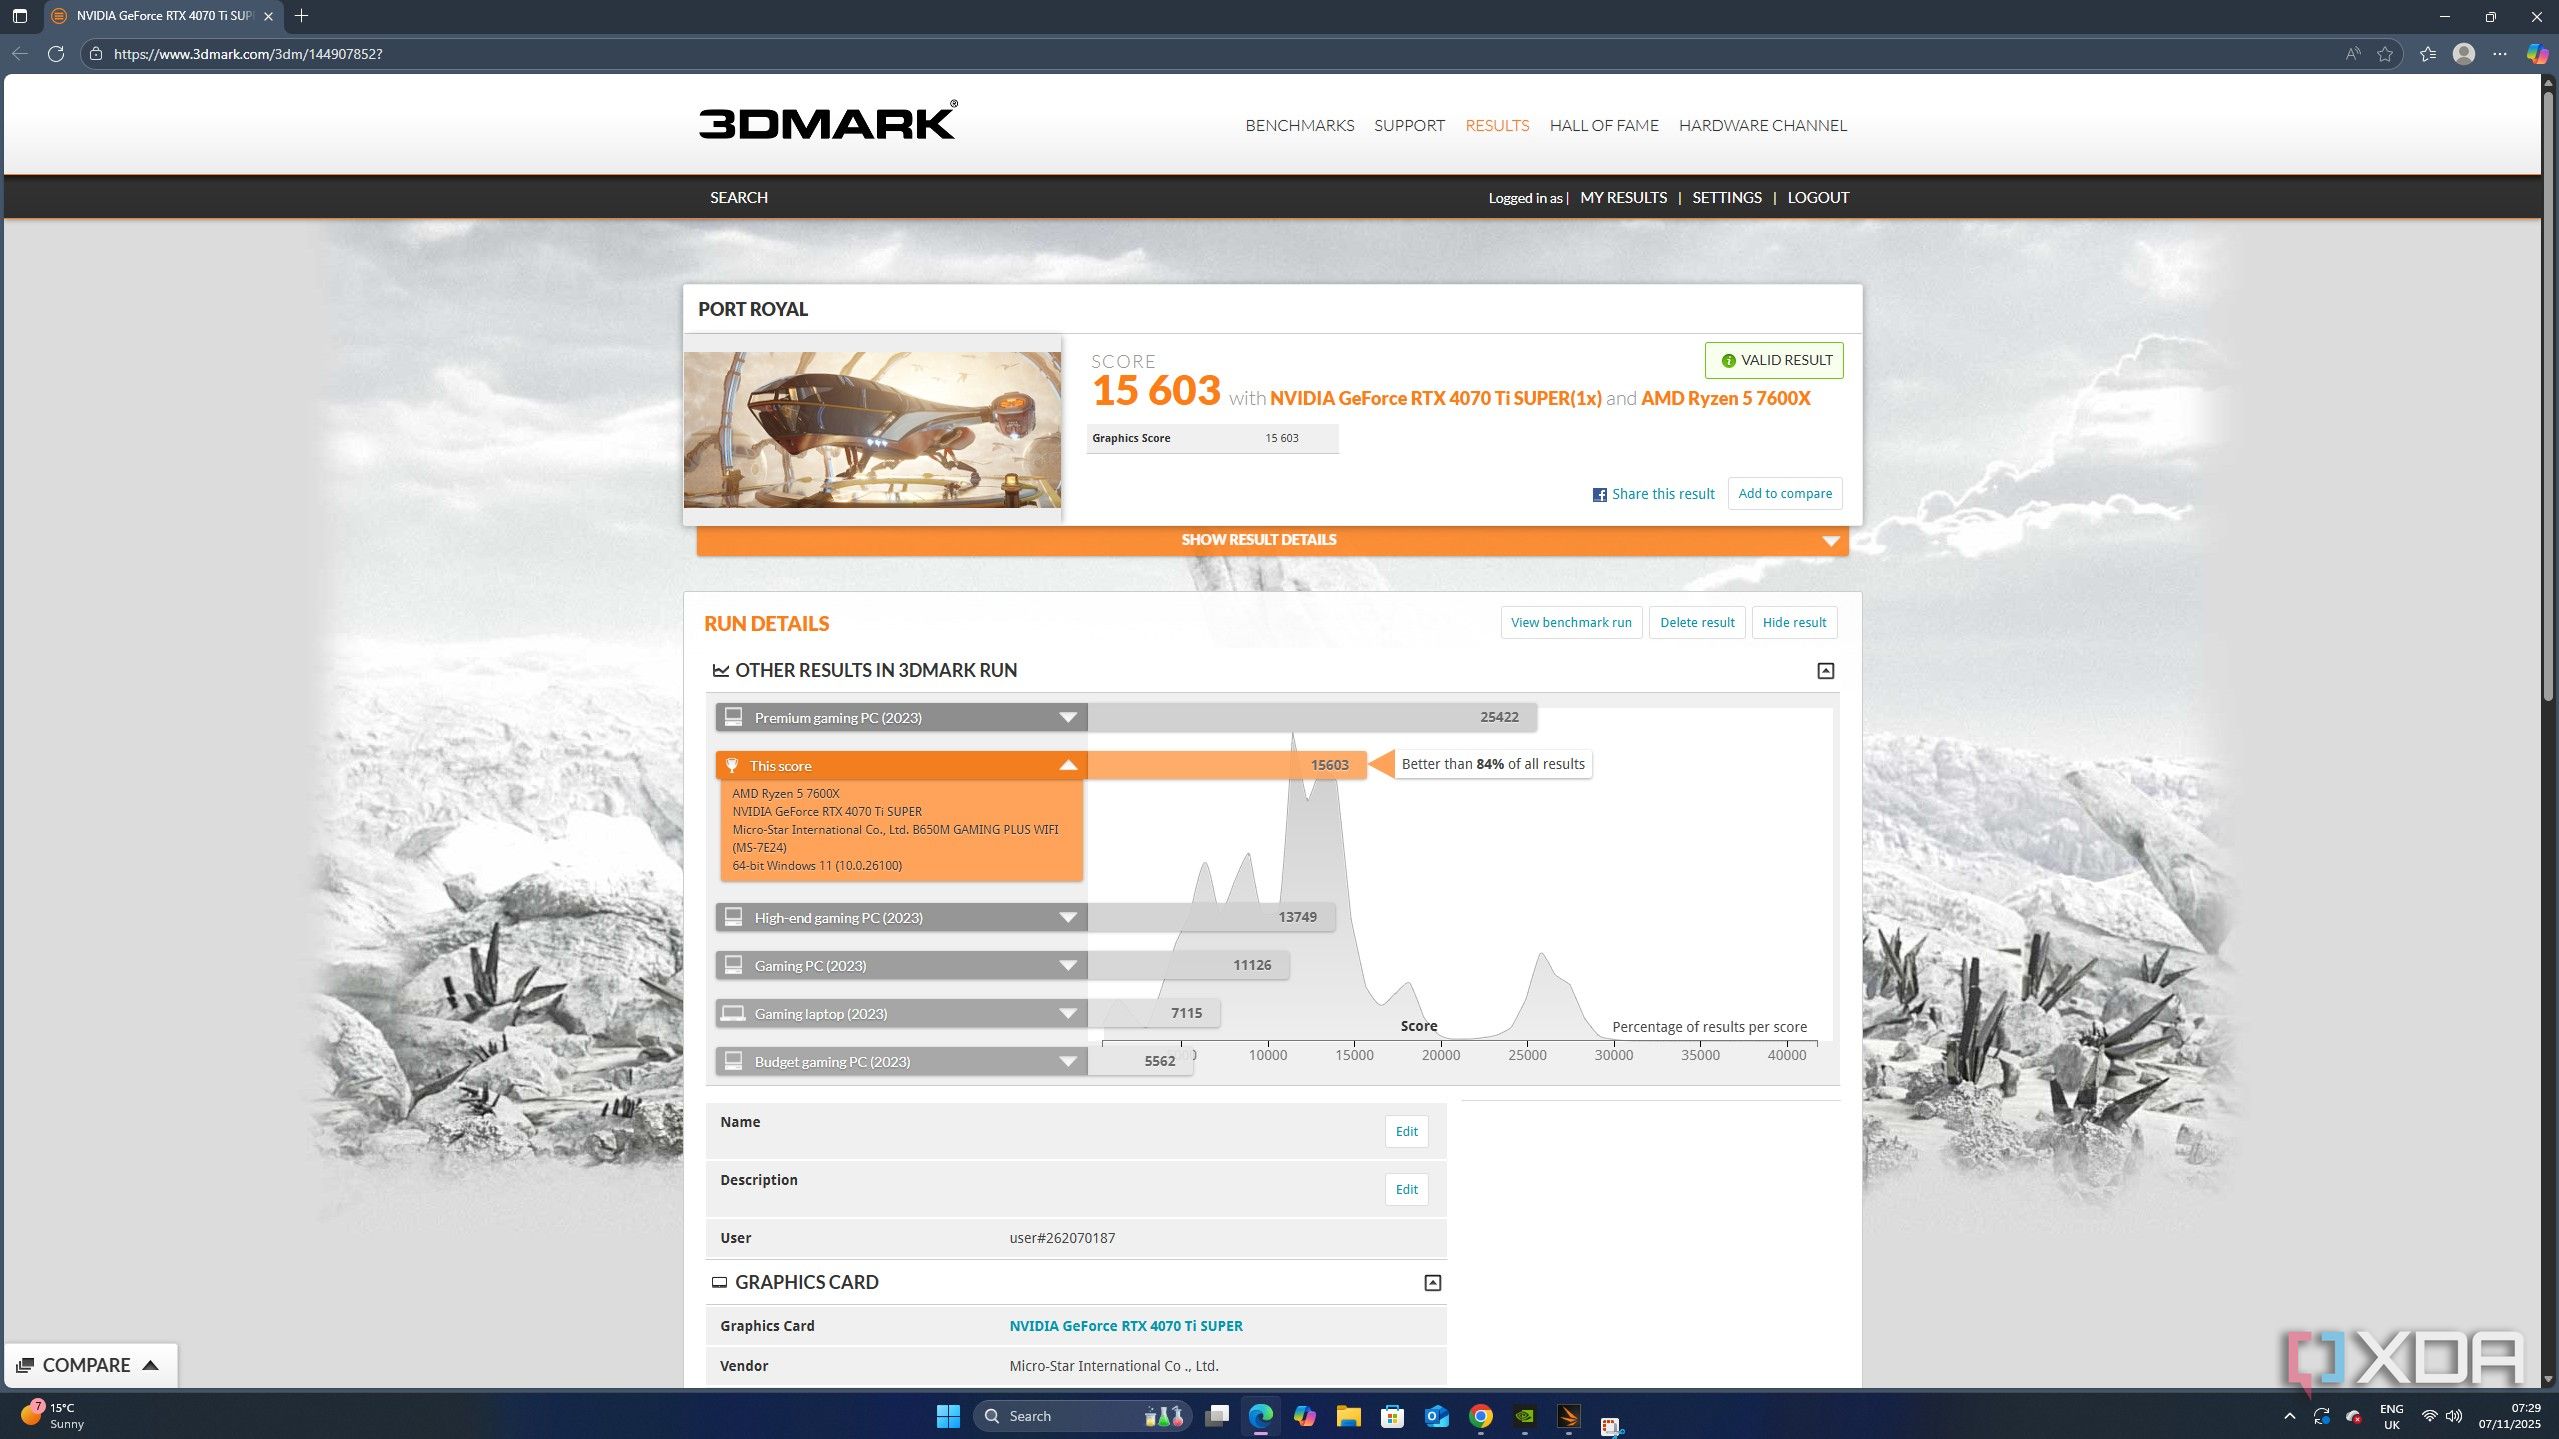Click the Add to compare button
Screen dimensions: 2559x1439
click(x=1784, y=494)
